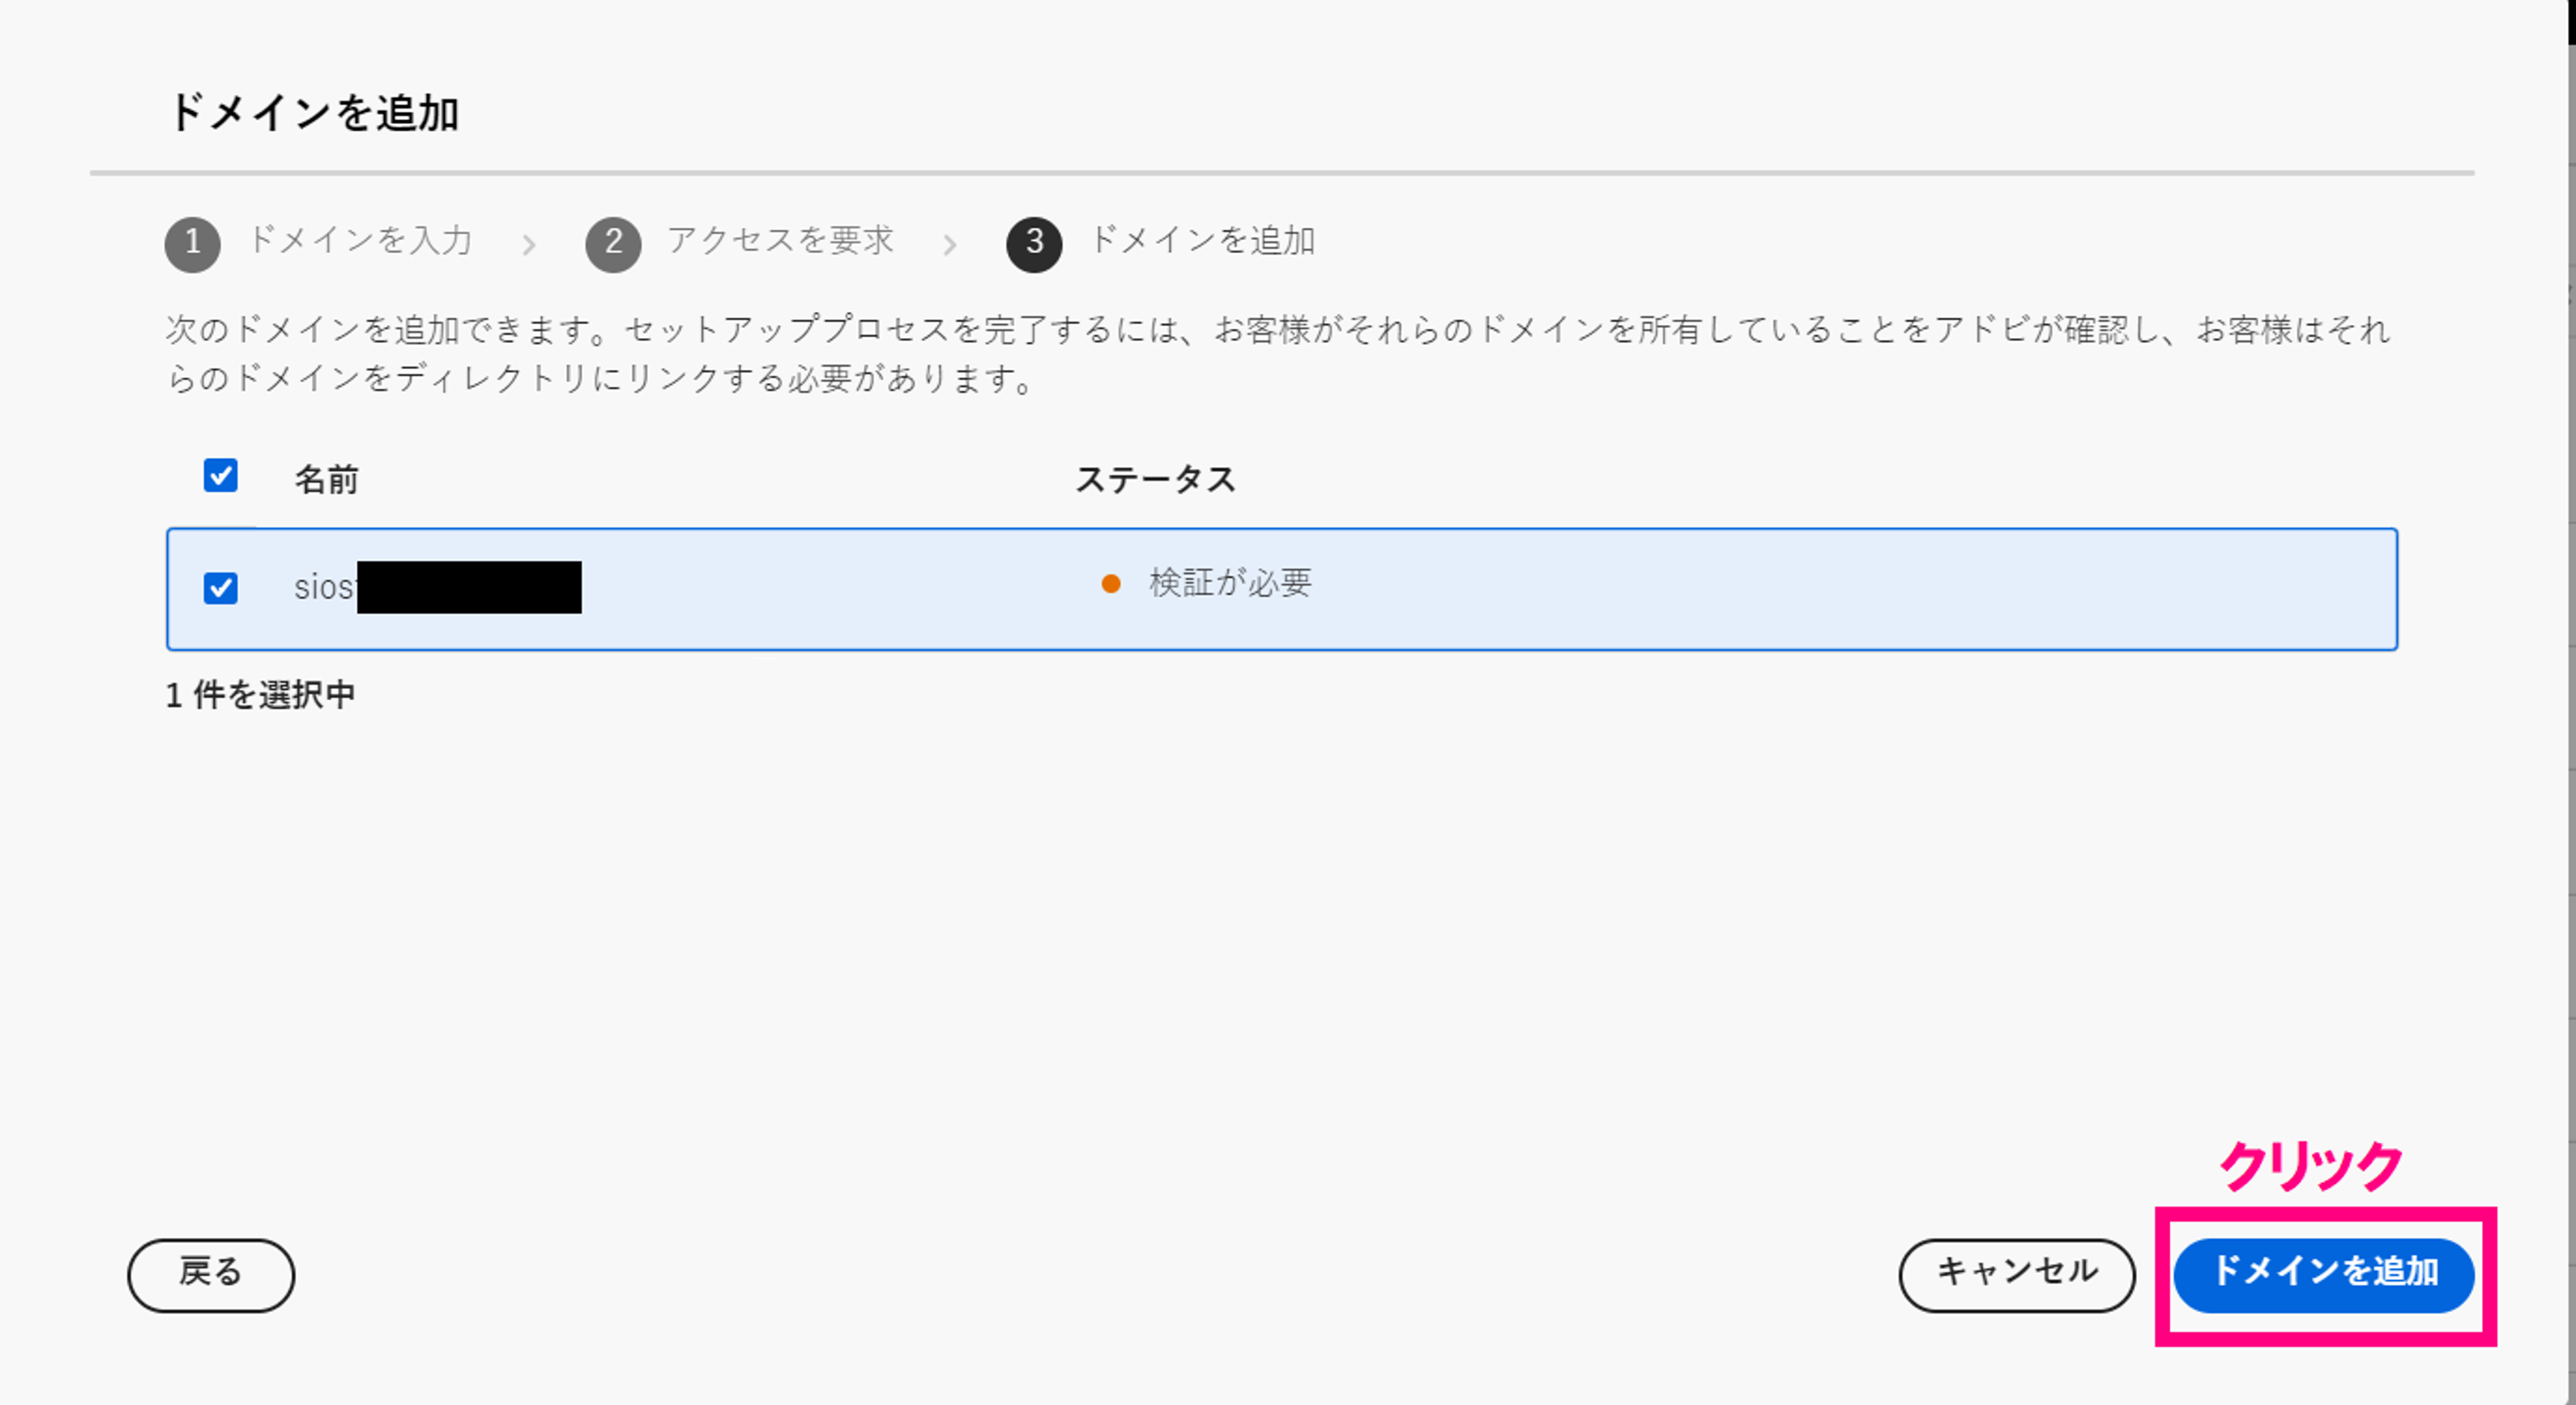Viewport: 2576px width, 1405px height.
Task: Click the step 3 number circle
Action: 1034,245
